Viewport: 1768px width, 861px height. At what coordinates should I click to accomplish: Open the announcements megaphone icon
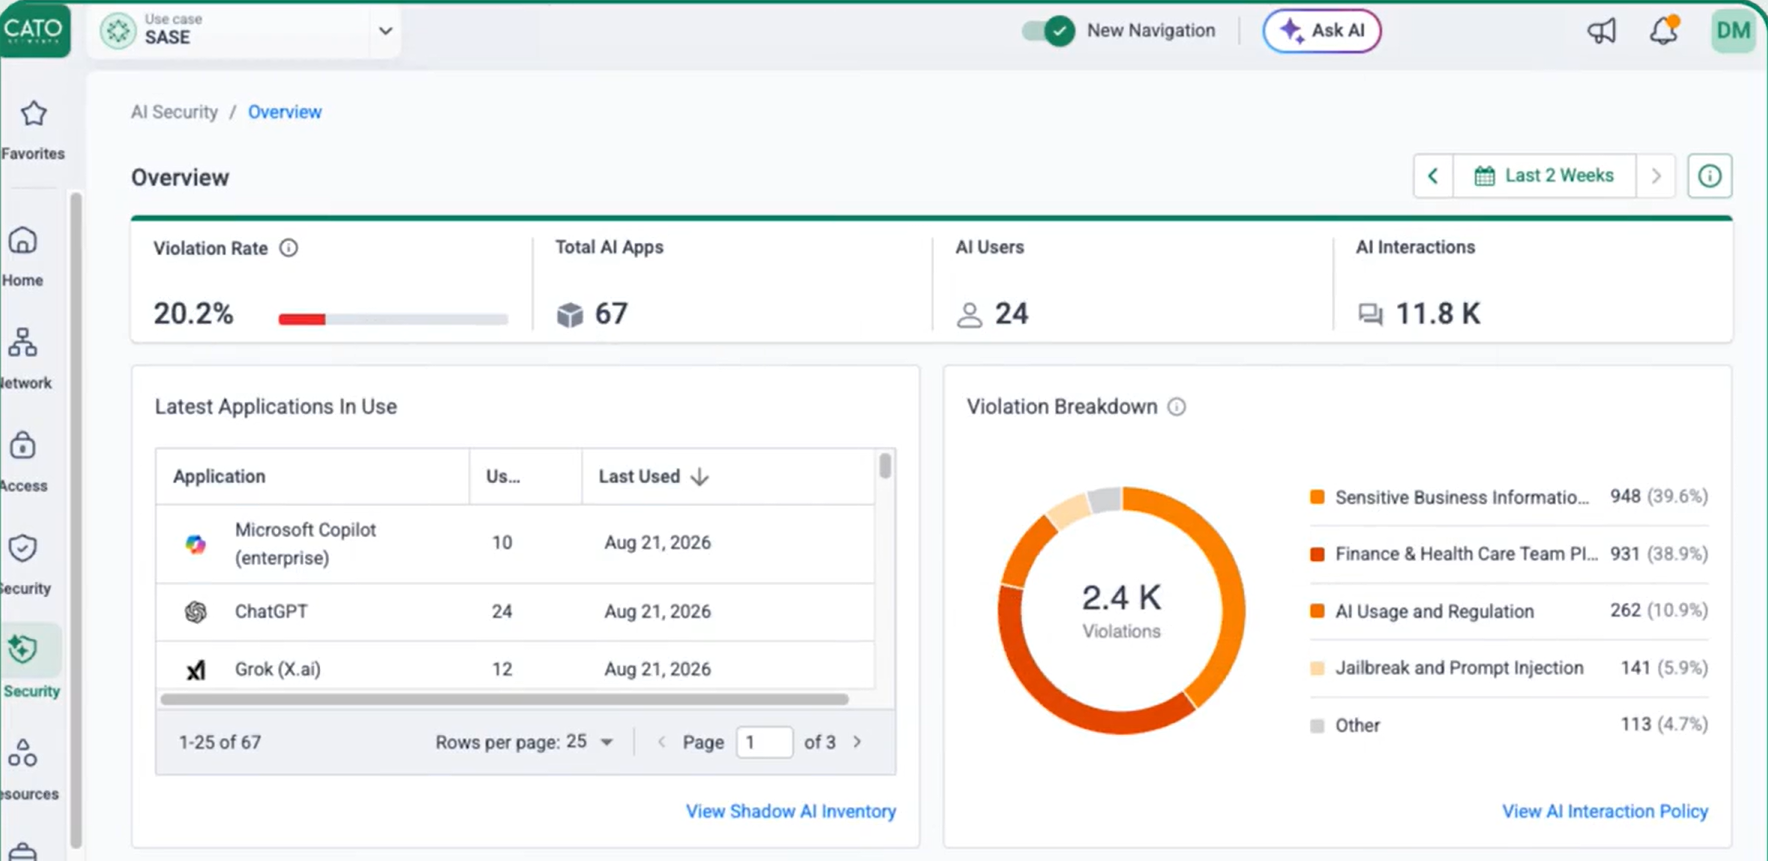pyautogui.click(x=1602, y=31)
